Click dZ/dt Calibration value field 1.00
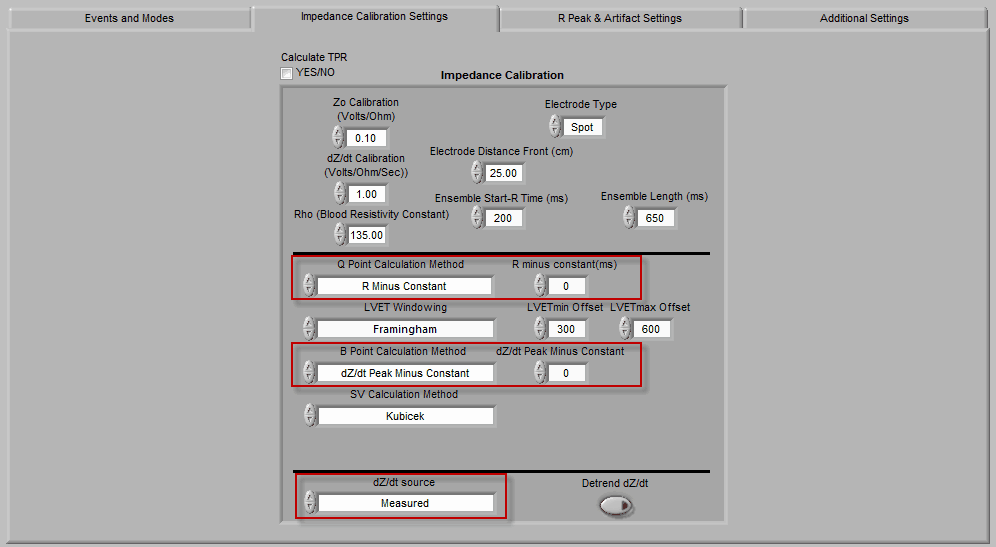The image size is (996, 547). coord(367,194)
